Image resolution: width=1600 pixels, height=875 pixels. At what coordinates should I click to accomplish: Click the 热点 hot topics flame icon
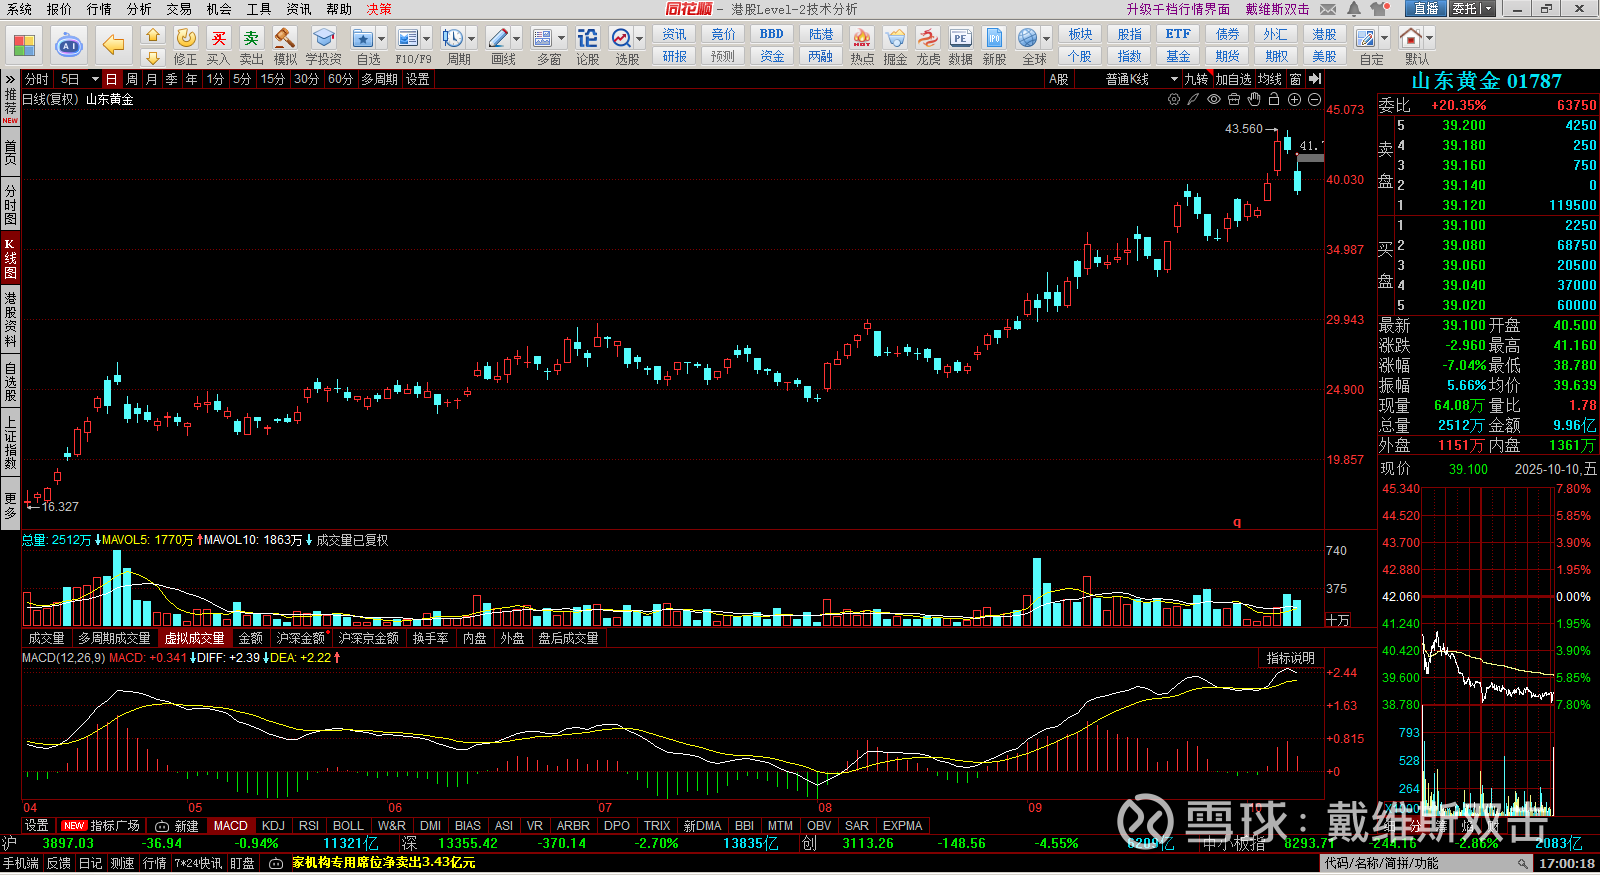(x=861, y=45)
